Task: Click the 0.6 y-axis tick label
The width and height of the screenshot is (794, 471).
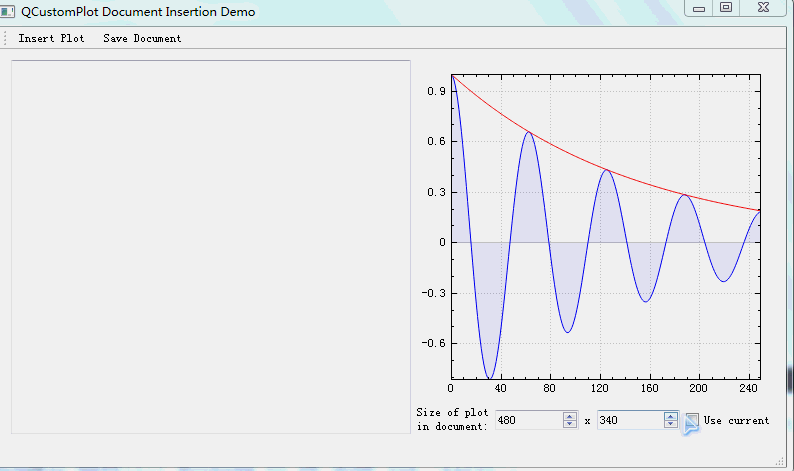Action: [436, 141]
